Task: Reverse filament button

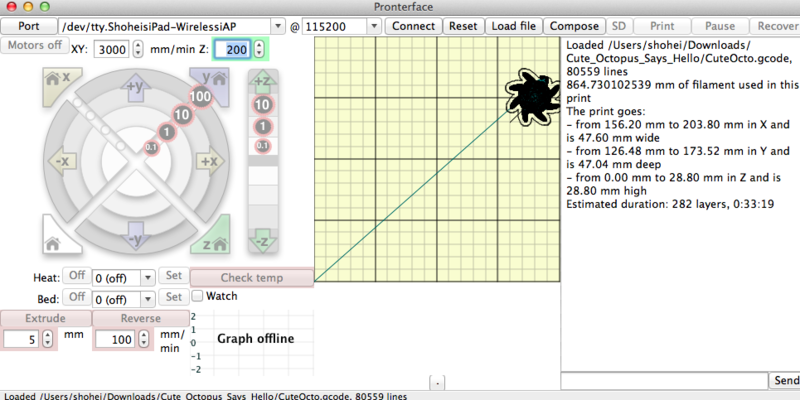Action: point(140,318)
